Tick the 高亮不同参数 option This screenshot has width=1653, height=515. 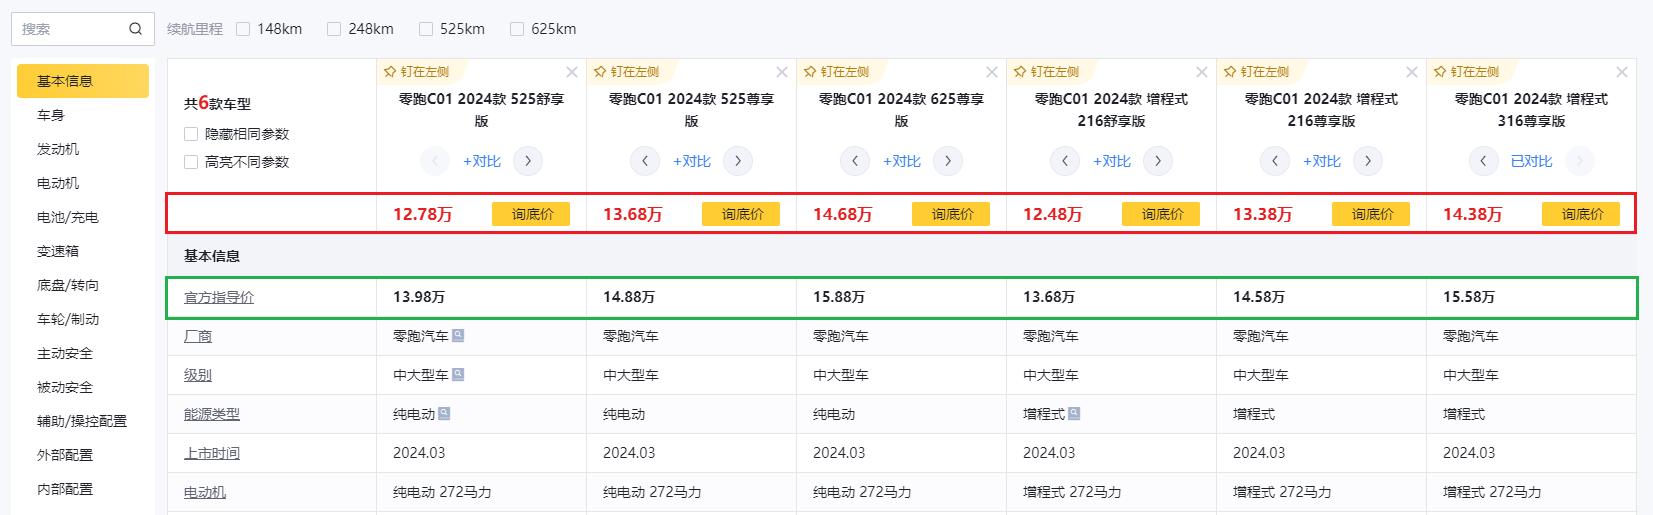point(191,162)
